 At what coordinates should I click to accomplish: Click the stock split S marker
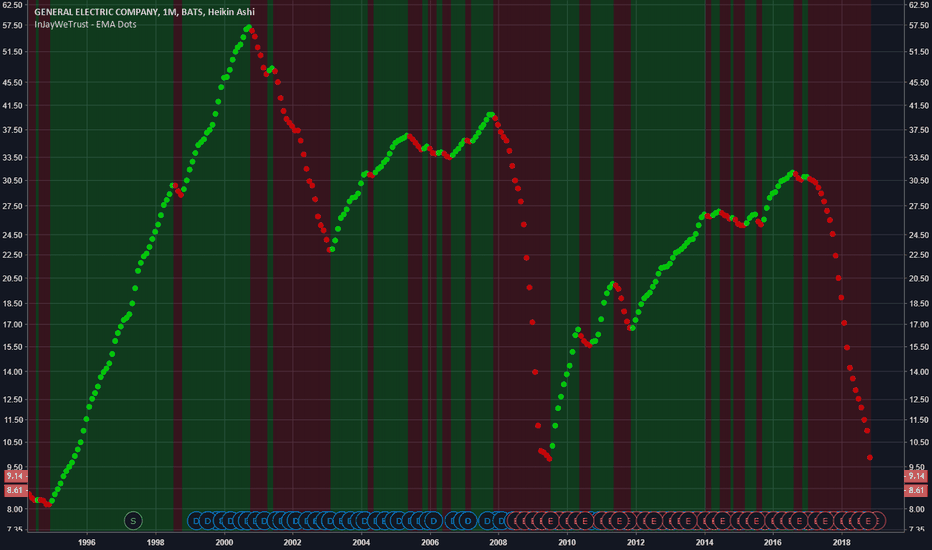point(133,521)
